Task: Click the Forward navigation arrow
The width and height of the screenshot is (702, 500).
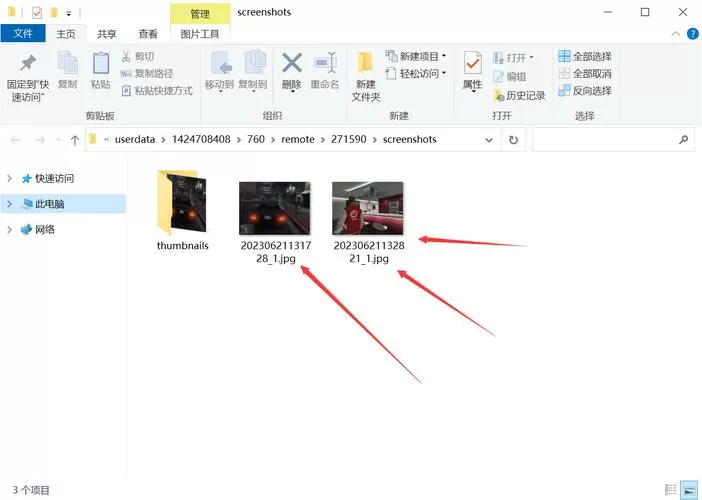Action: coord(40,140)
